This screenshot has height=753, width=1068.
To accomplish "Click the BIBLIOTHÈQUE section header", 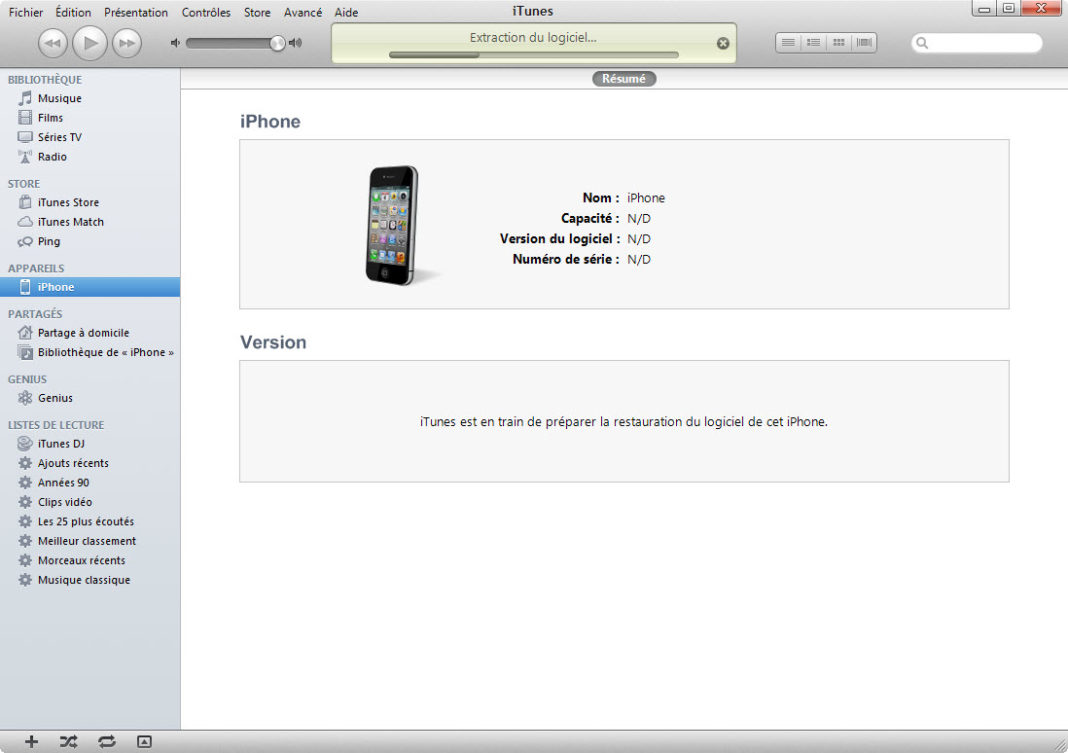I will 45,80.
